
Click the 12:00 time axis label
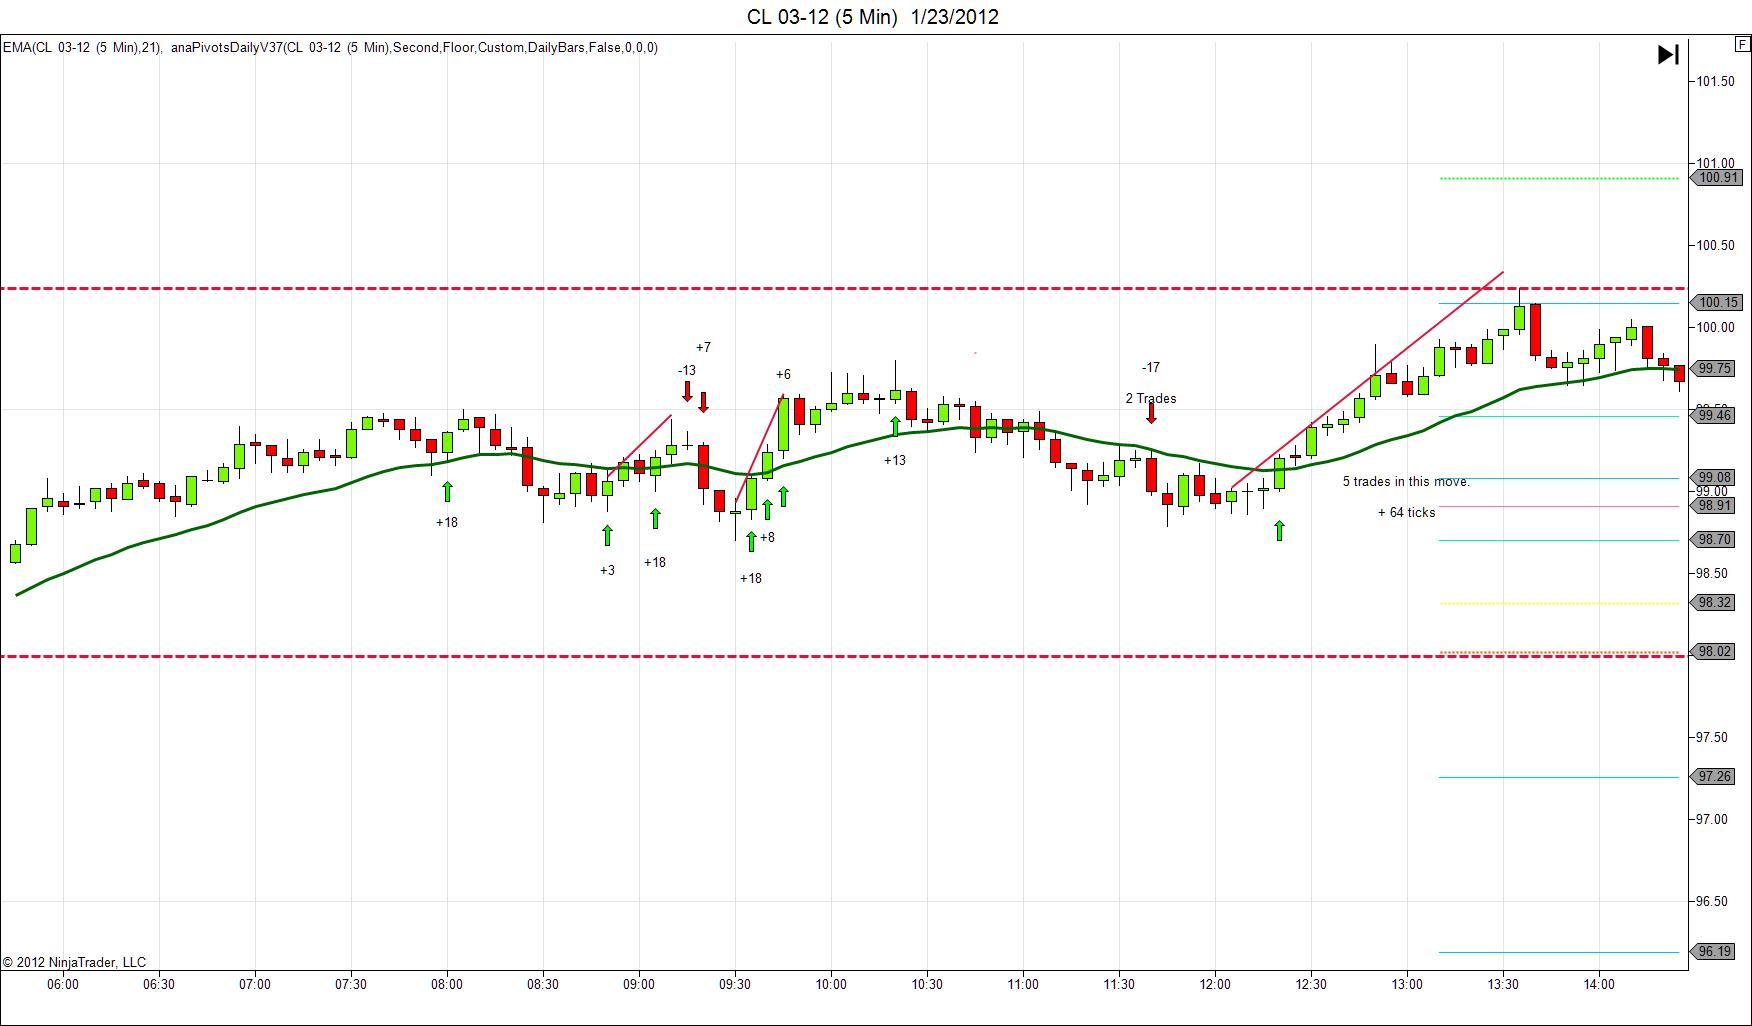[1215, 984]
